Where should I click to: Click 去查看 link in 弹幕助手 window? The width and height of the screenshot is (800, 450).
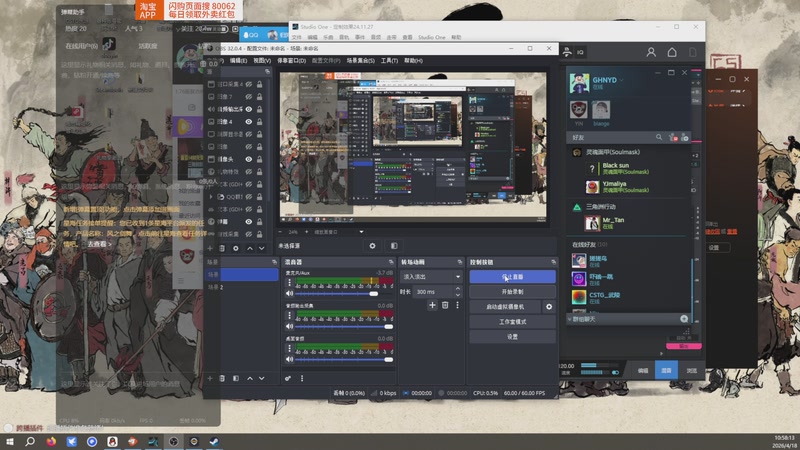[99, 244]
